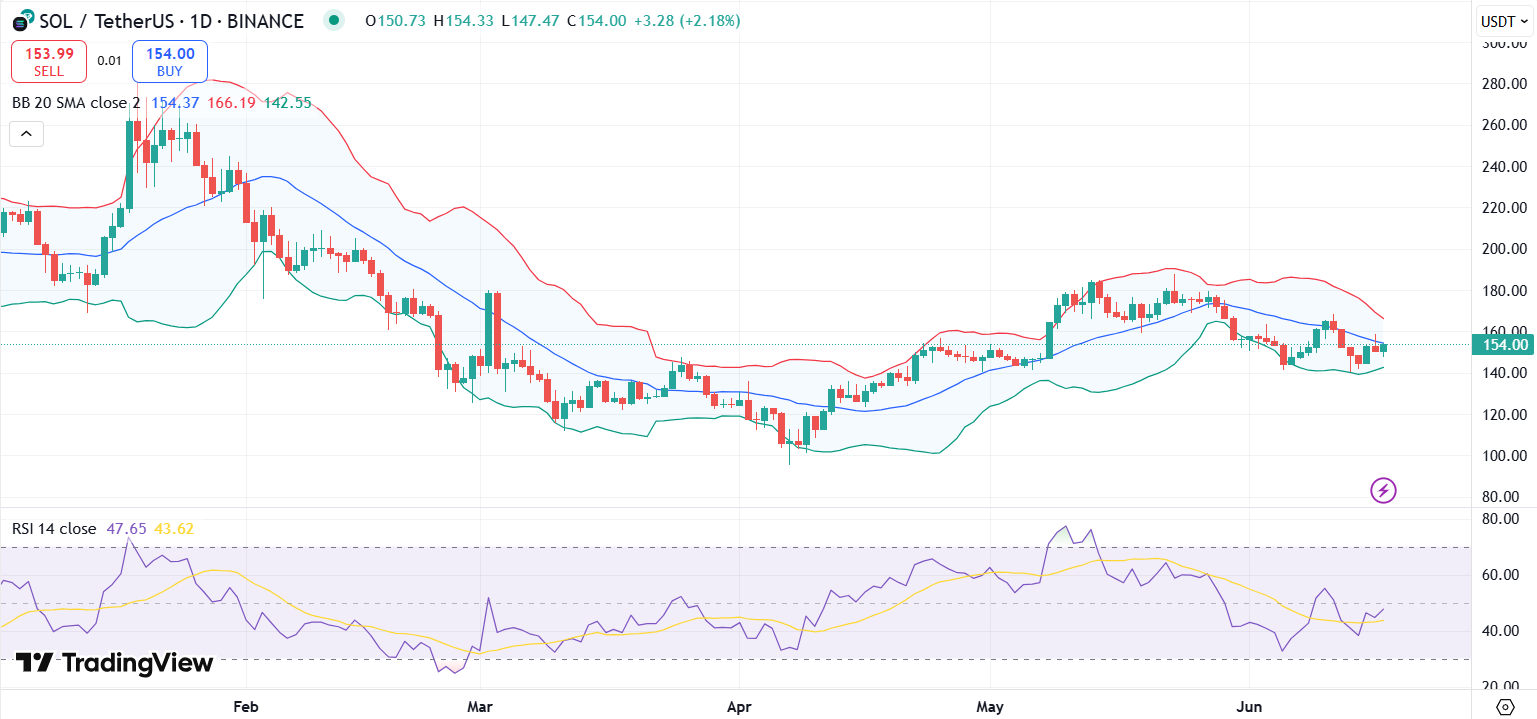
Task: Collapse the legend with the up arrow
Action: pyautogui.click(x=26, y=133)
